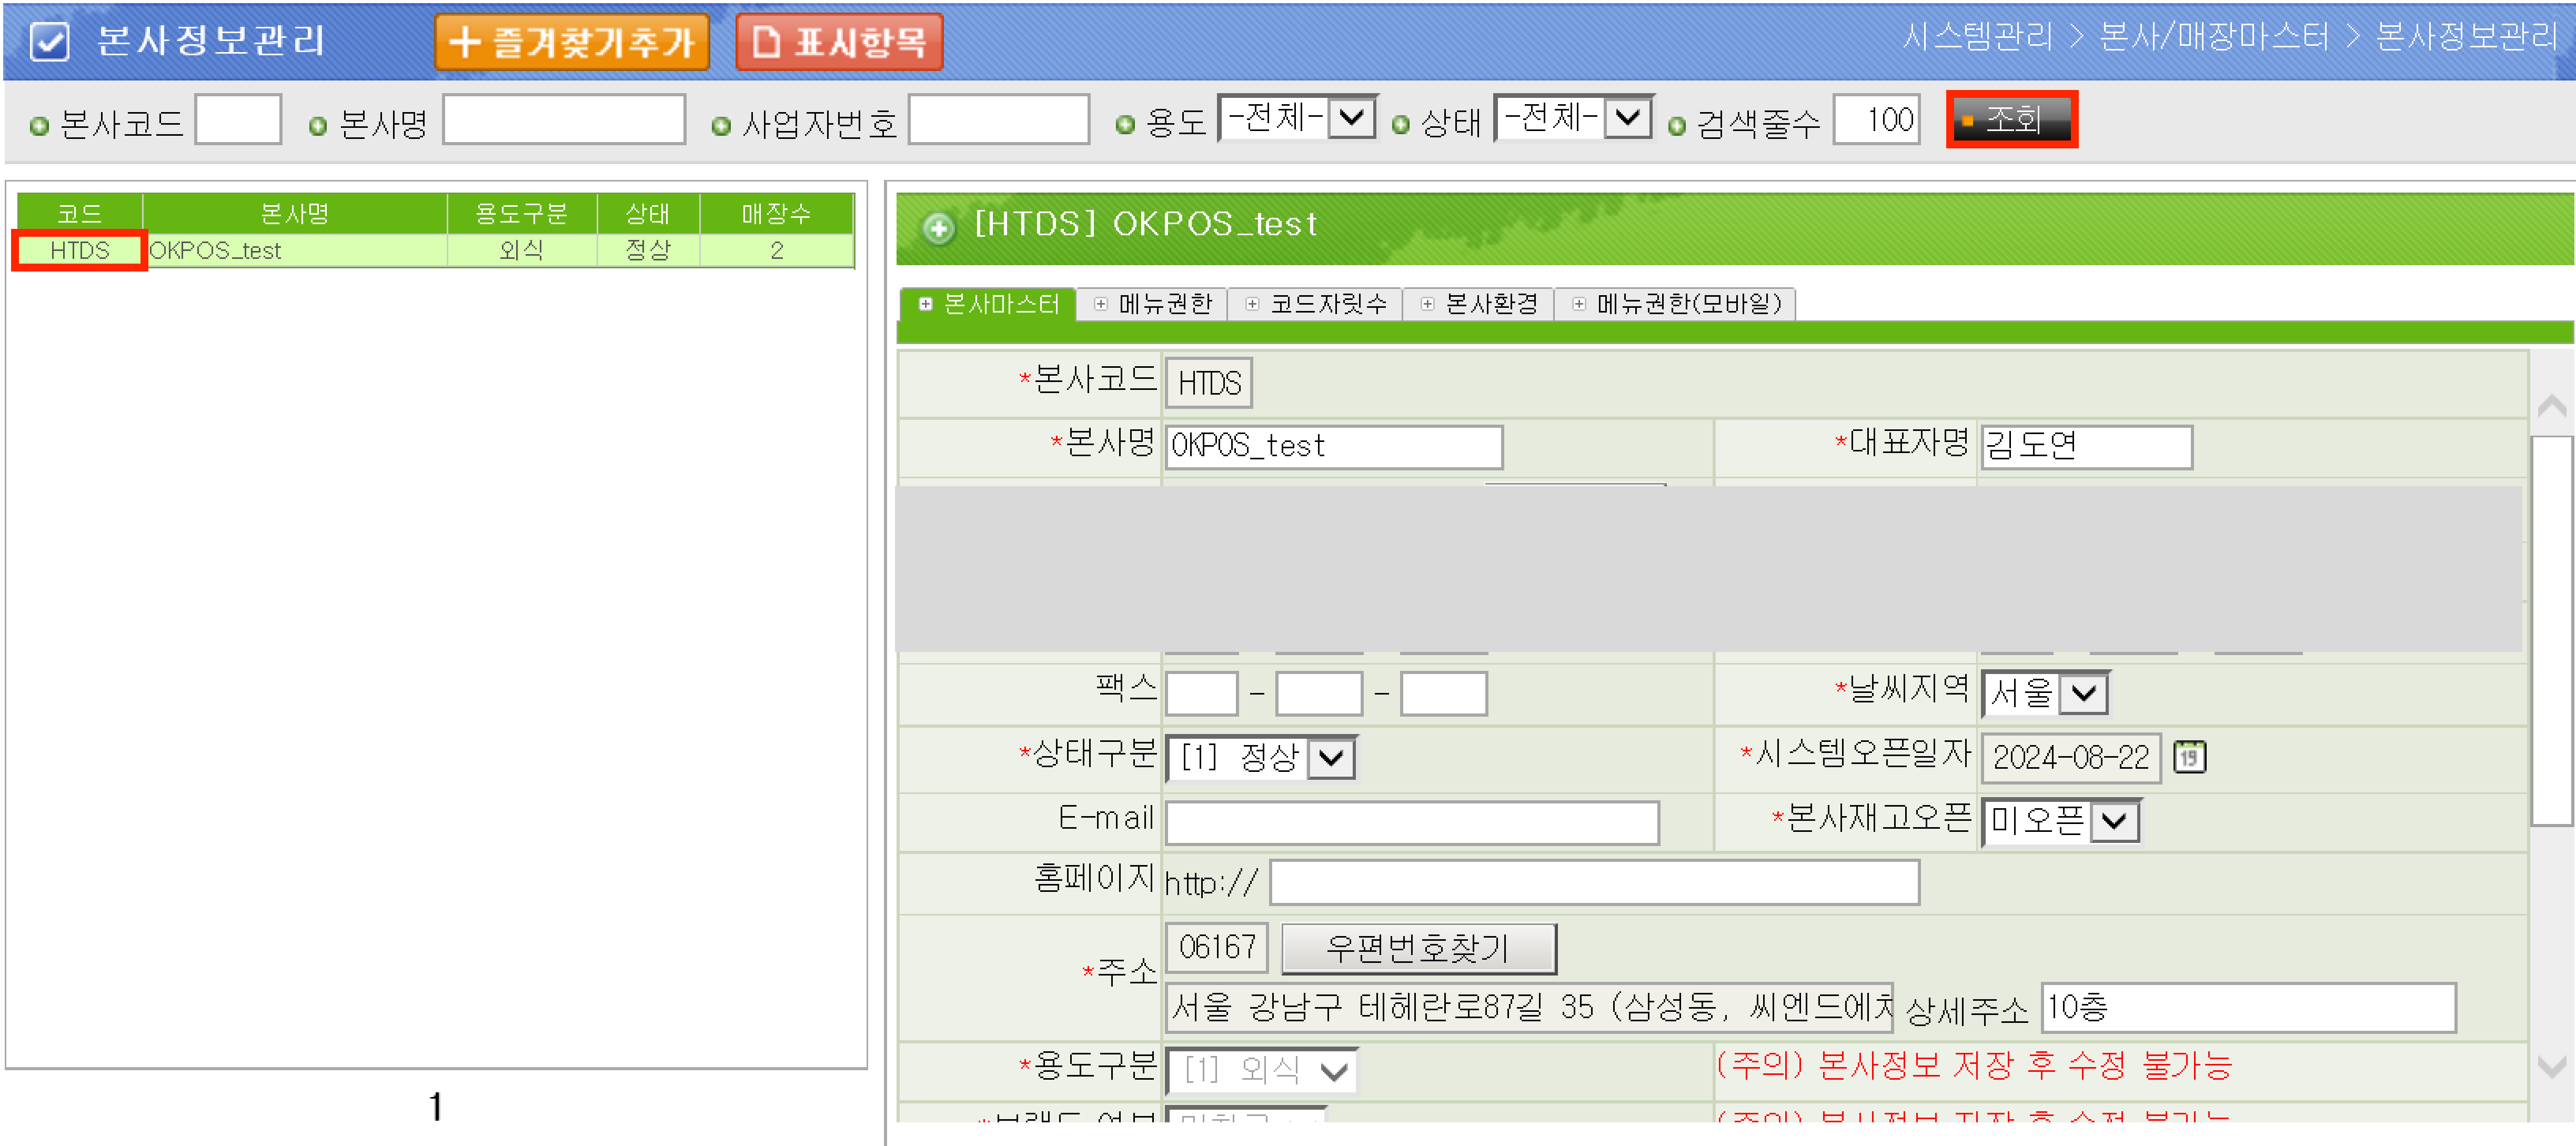
Task: Click the 표시항목 document icon button
Action: (839, 42)
